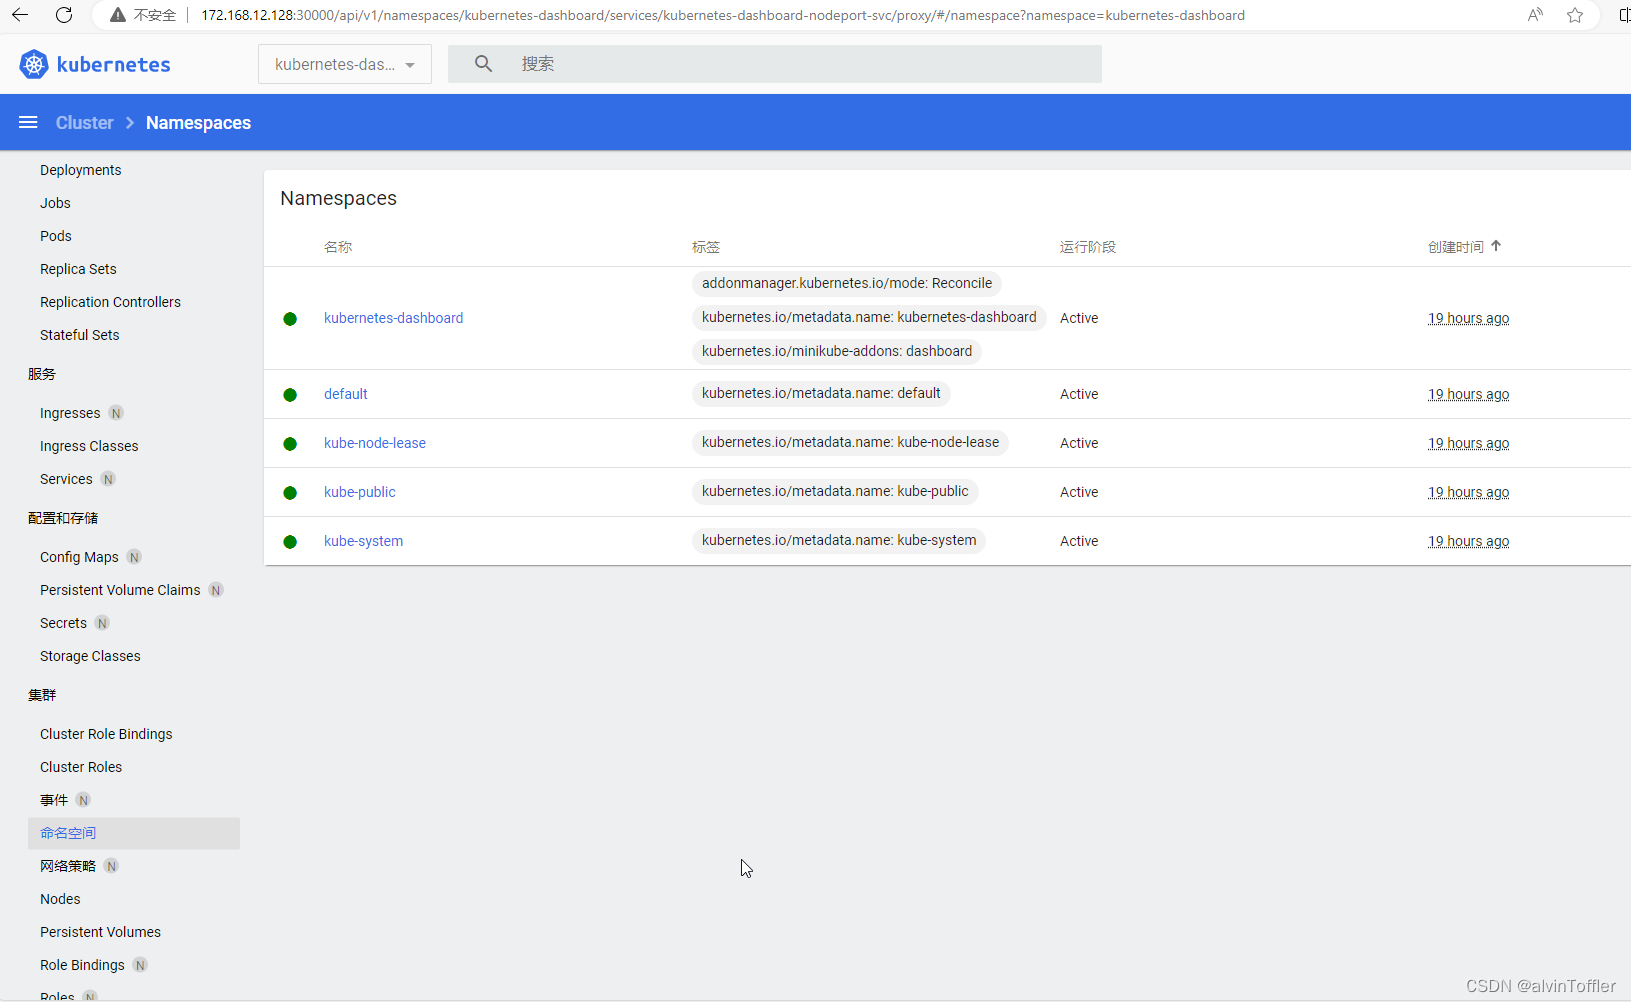Toggle the hamburger navigation menu

coord(28,122)
